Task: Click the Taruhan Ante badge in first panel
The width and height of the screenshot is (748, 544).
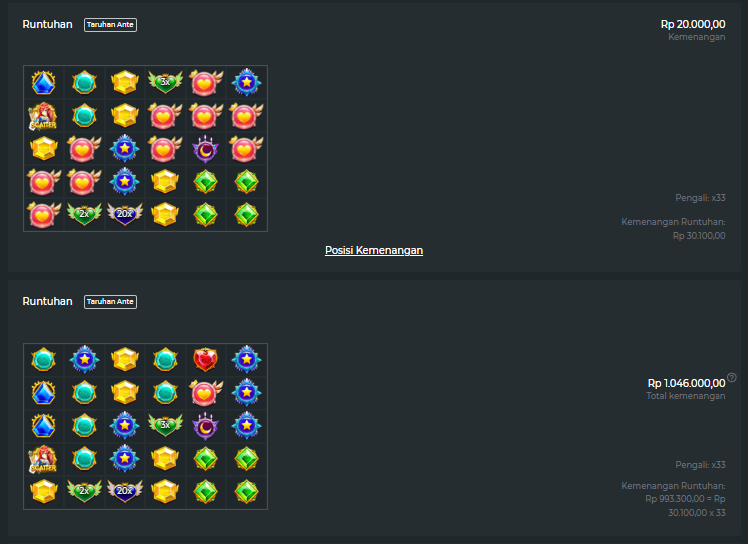Action: pos(110,25)
